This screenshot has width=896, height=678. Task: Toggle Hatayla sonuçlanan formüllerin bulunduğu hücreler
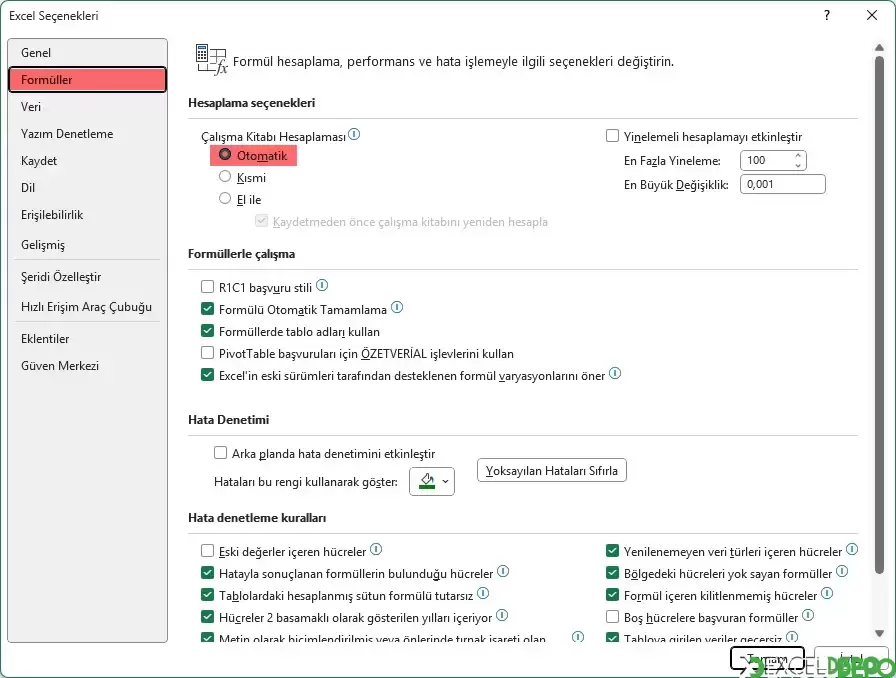(207, 573)
